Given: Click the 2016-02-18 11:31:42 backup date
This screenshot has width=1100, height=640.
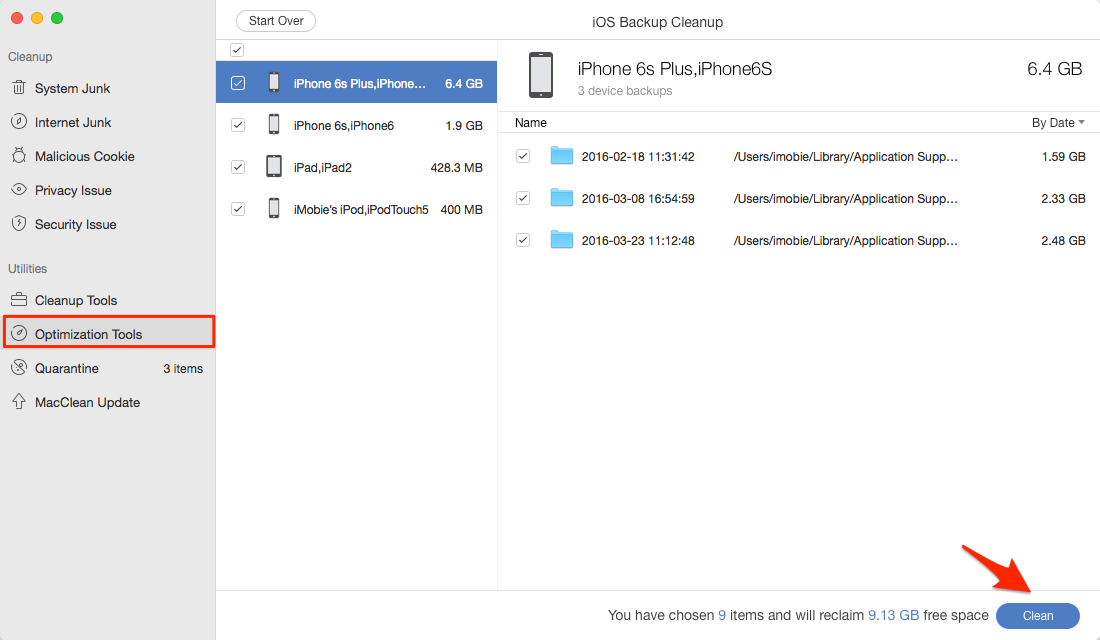Looking at the screenshot, I should click(x=638, y=156).
